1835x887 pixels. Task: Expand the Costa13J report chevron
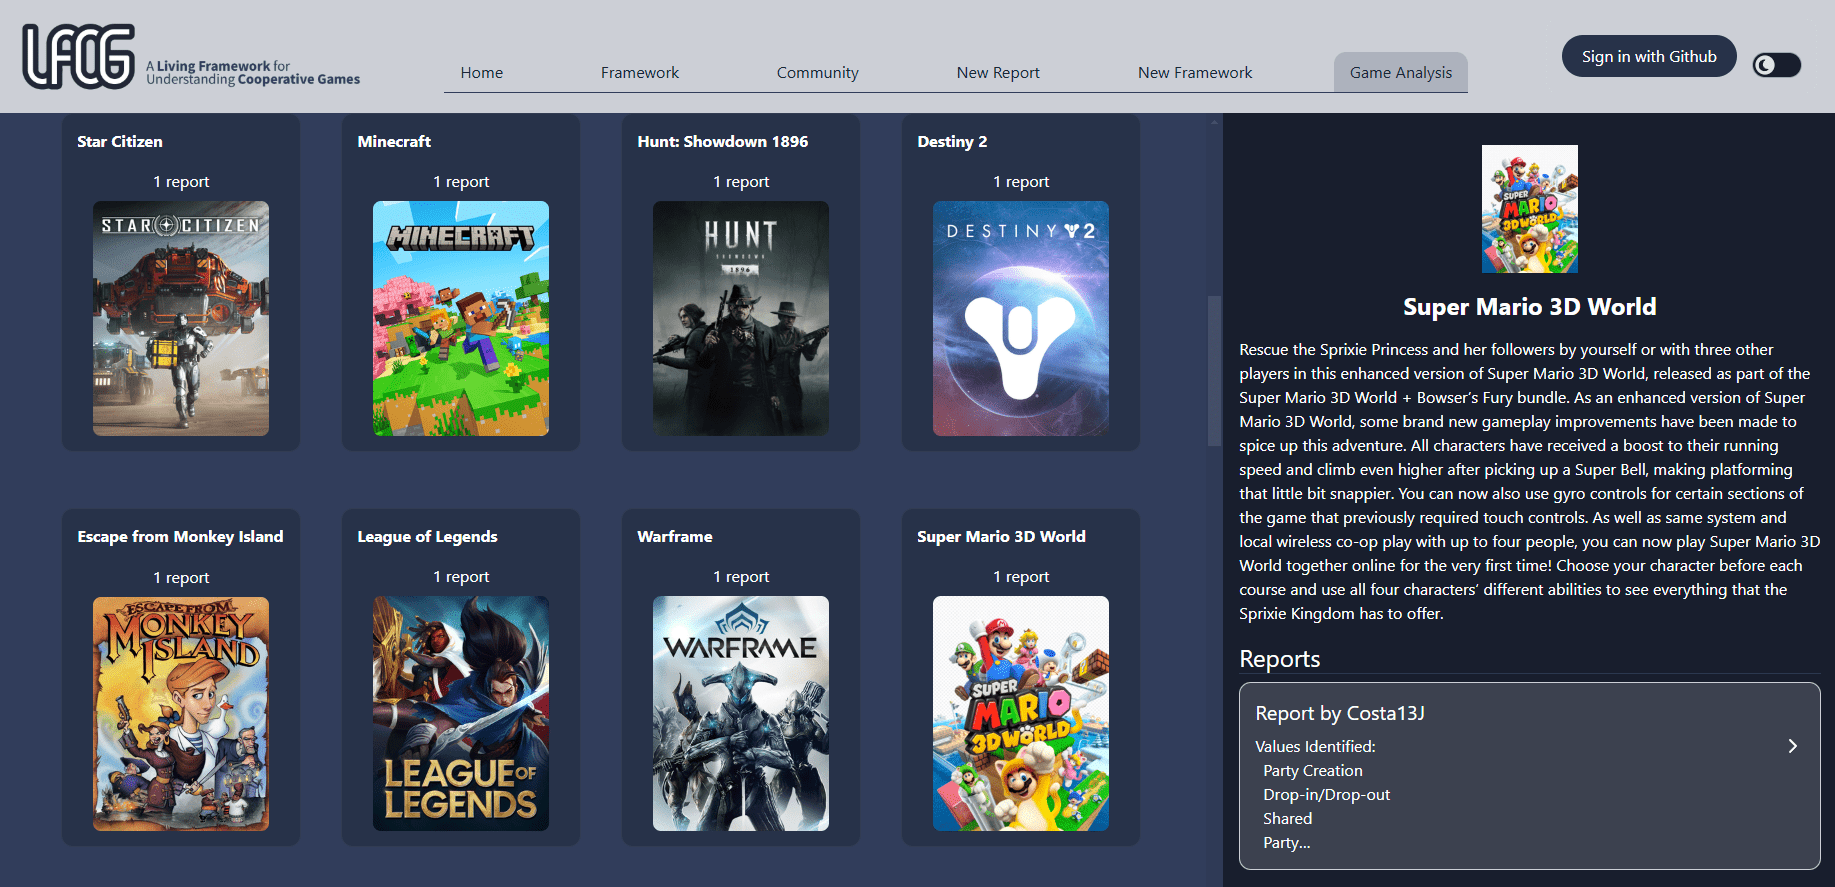pos(1792,746)
